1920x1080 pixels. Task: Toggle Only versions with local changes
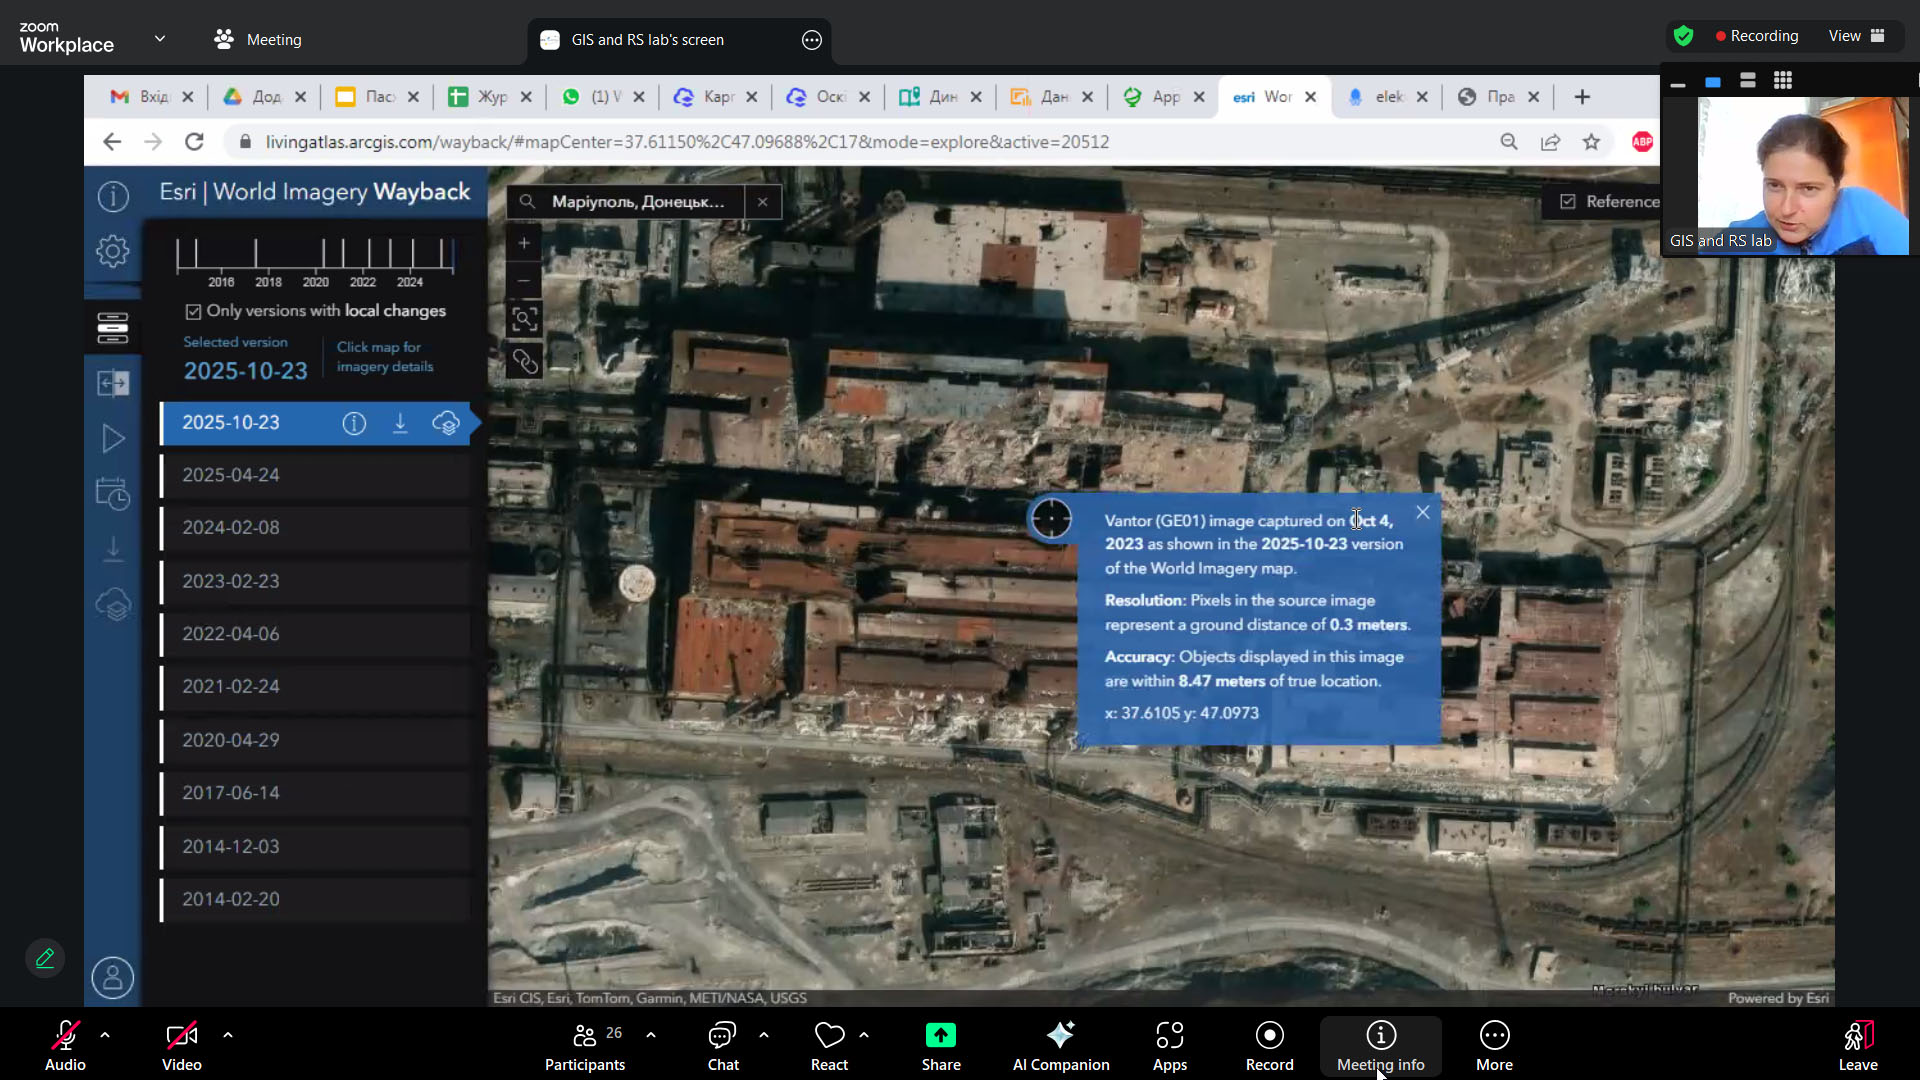tap(194, 312)
